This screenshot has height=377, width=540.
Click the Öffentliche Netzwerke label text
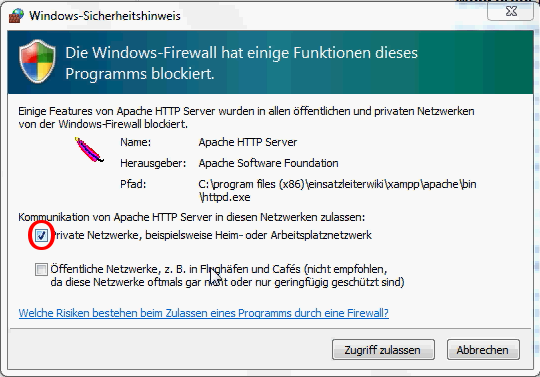[x=227, y=275]
